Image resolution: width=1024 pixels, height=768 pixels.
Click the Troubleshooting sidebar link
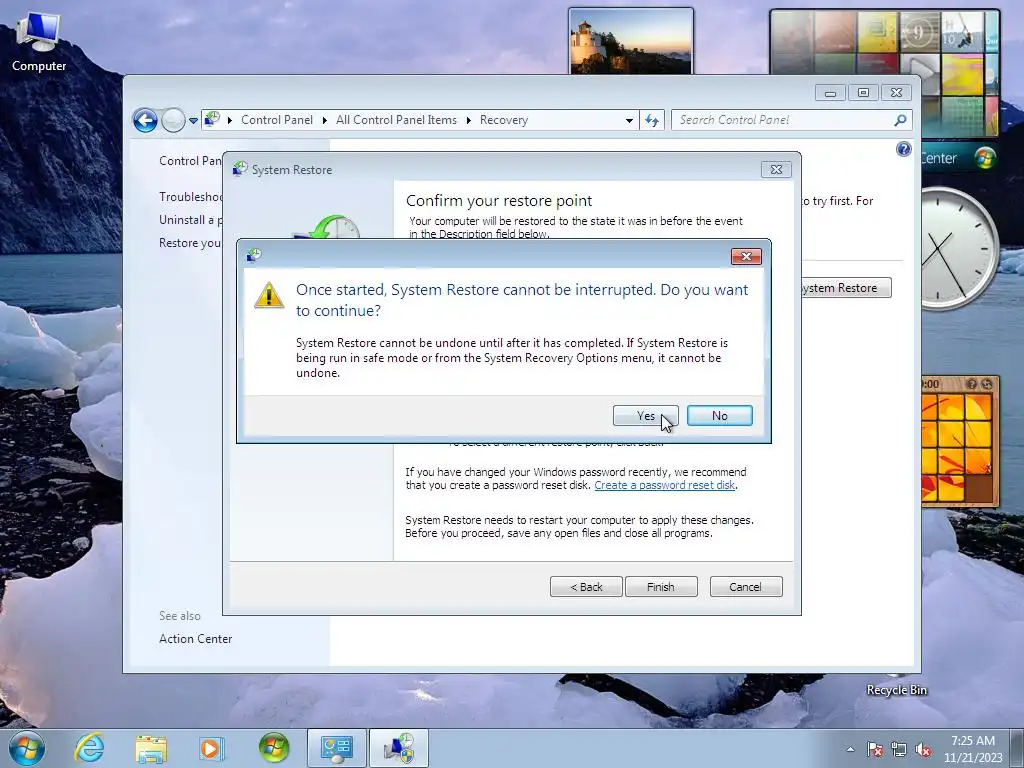[191, 197]
